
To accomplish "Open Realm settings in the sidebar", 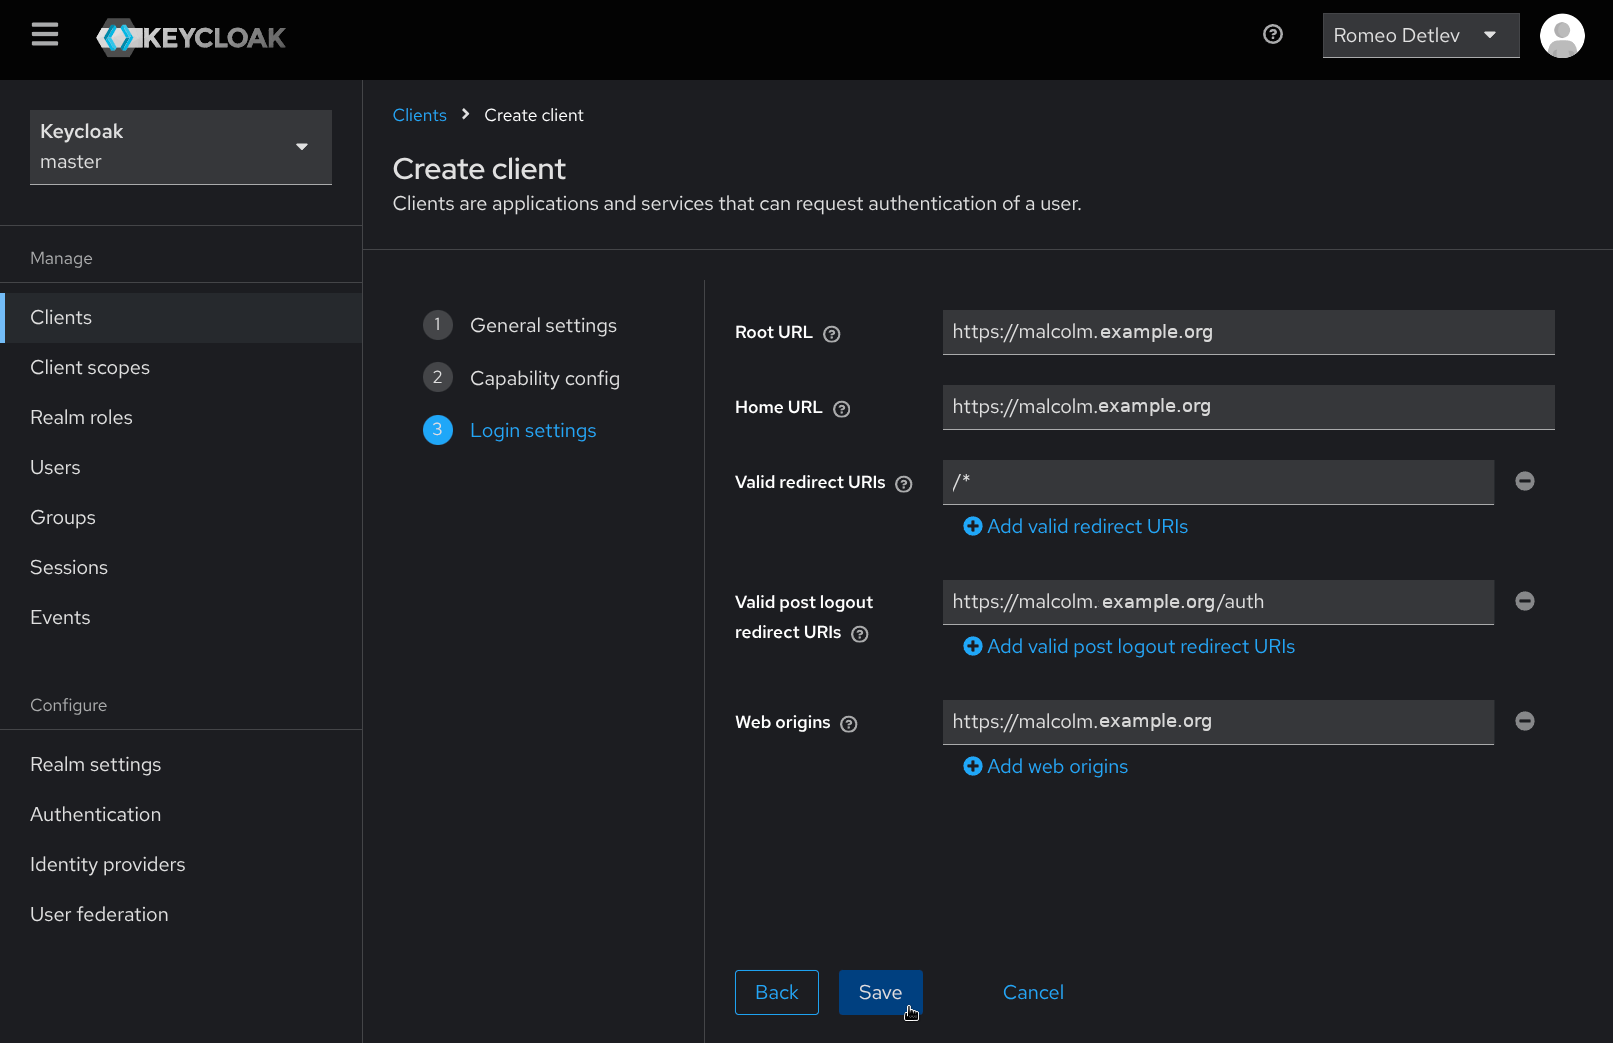I will [x=181, y=765].
